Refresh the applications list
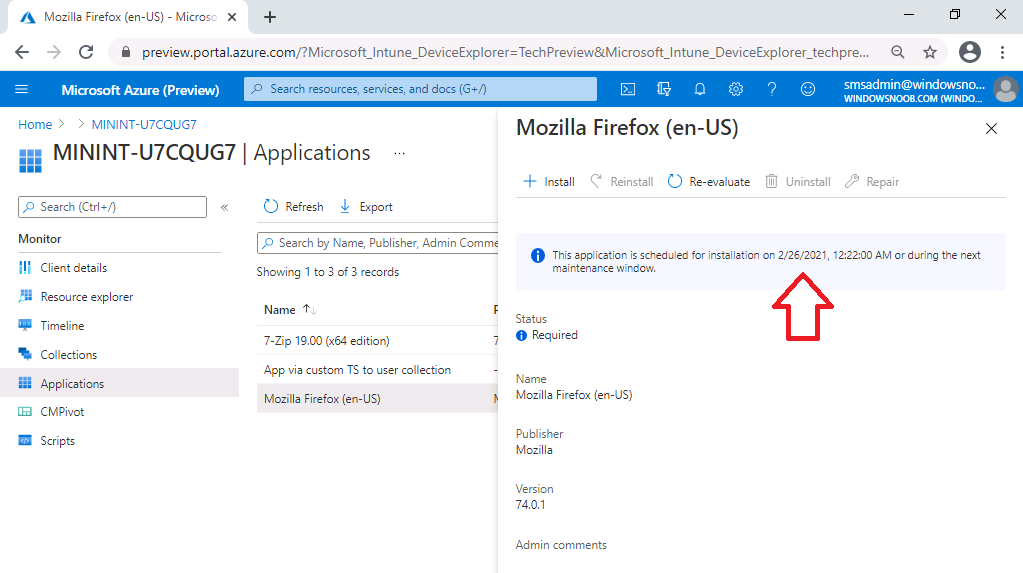 (x=294, y=207)
